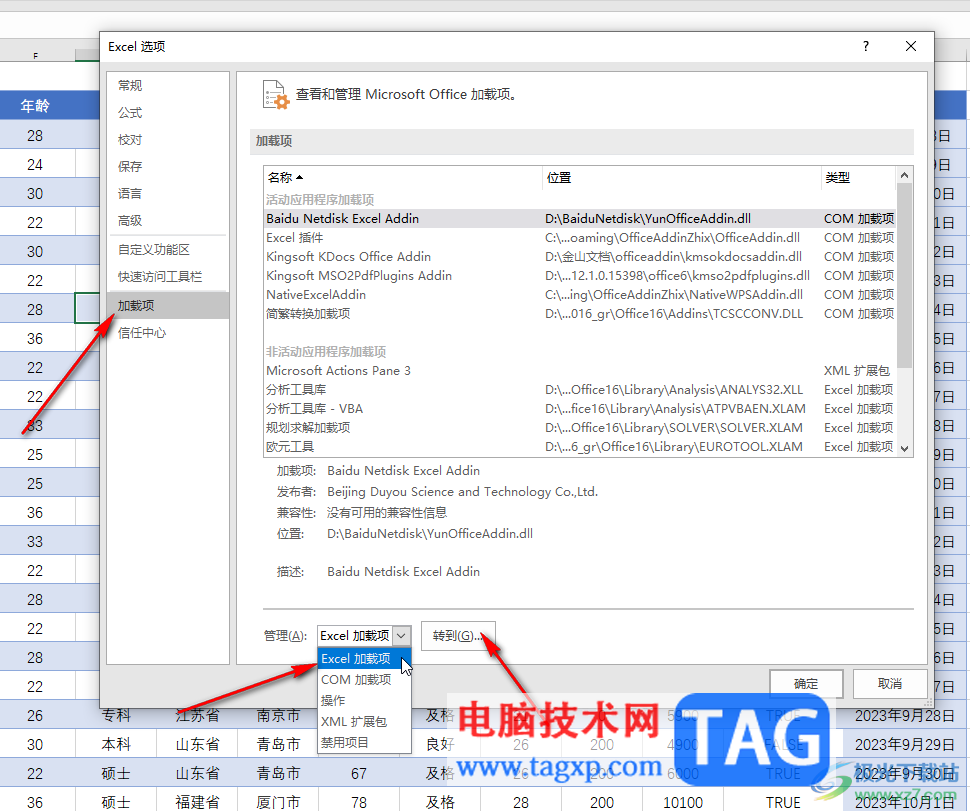Select the 简繁转换加载项 row
This screenshot has width=970, height=811.
(x=580, y=314)
